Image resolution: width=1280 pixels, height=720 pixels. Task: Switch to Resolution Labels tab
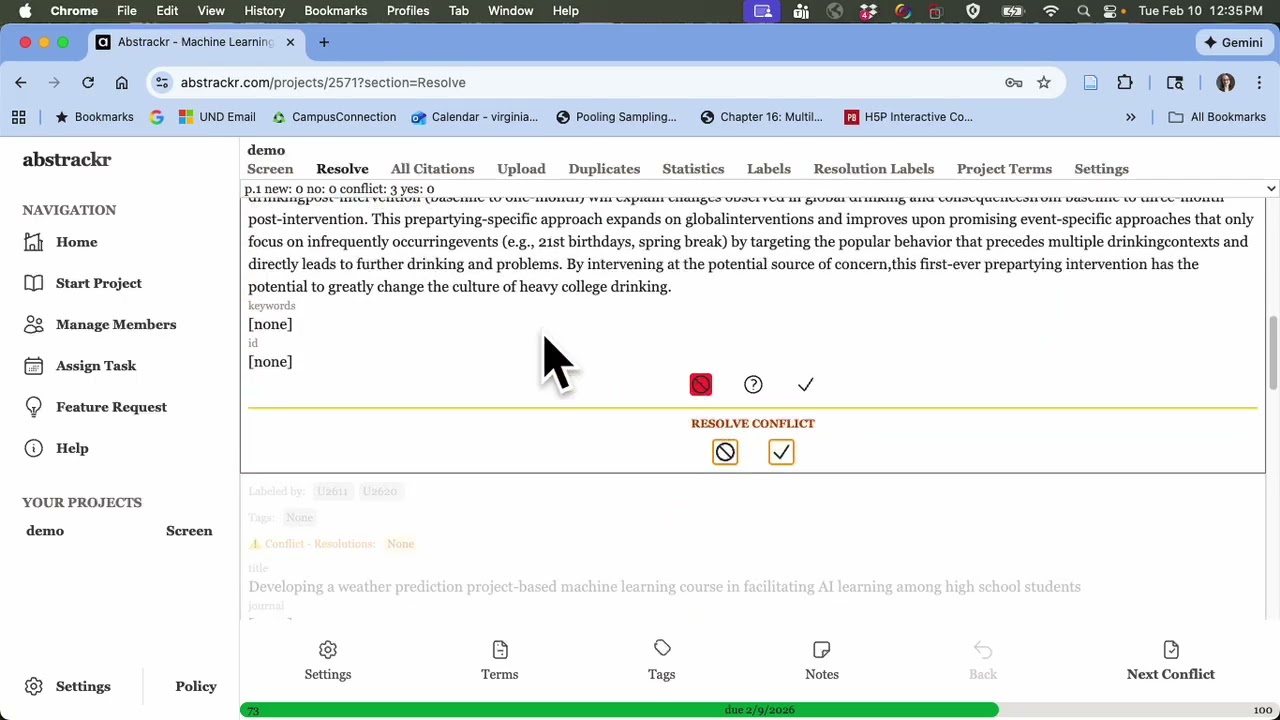tap(874, 169)
